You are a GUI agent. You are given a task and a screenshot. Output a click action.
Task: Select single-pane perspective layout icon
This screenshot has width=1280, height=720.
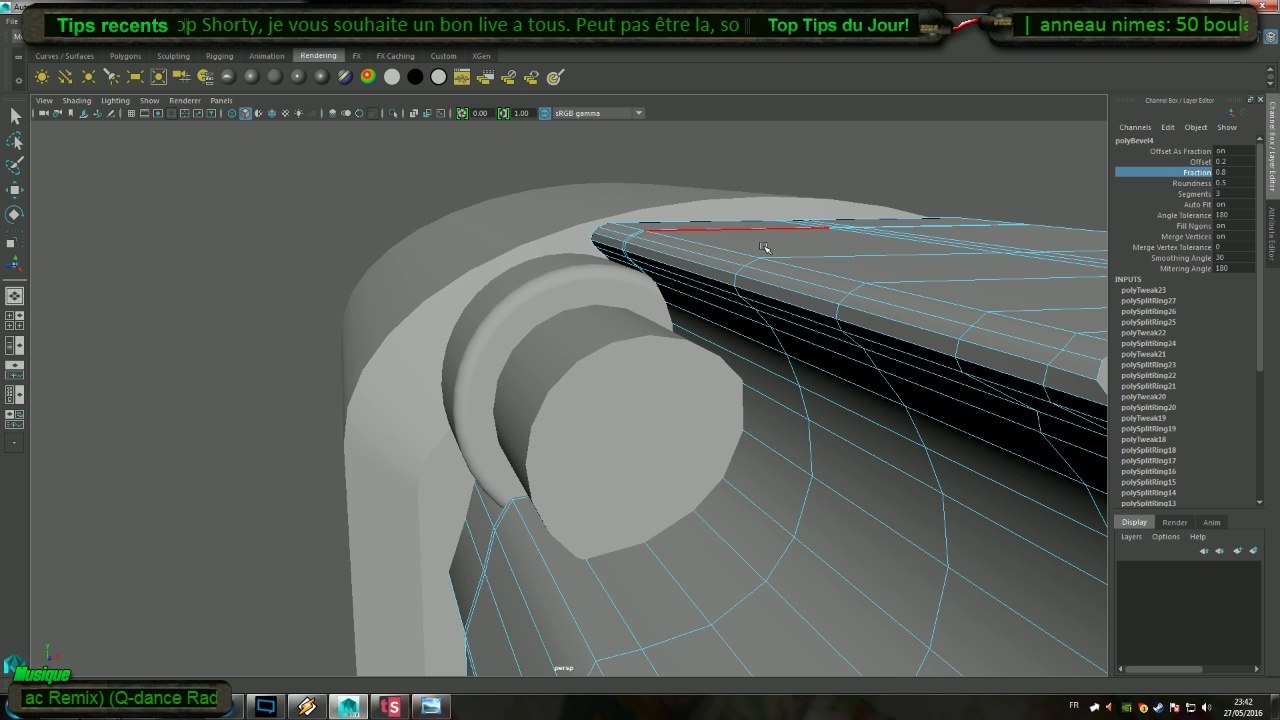tap(15, 296)
